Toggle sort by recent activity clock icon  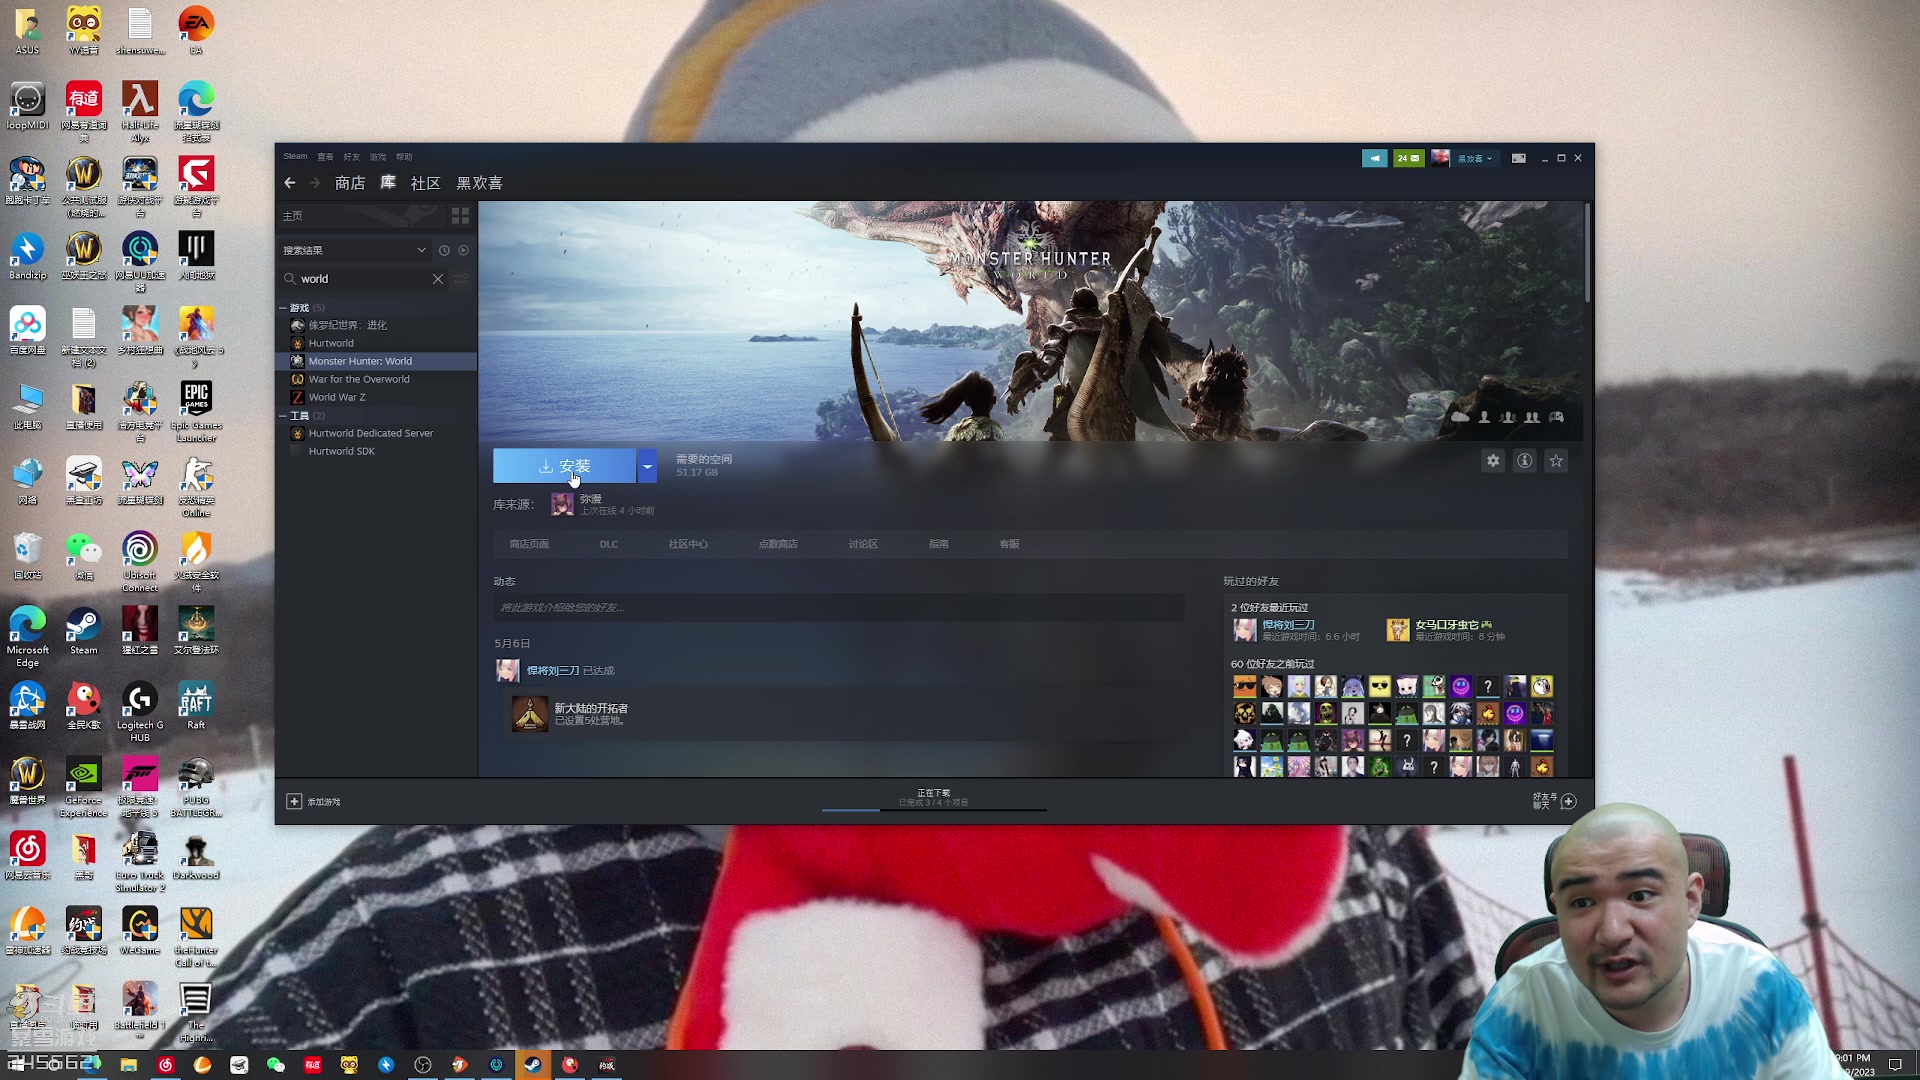444,250
